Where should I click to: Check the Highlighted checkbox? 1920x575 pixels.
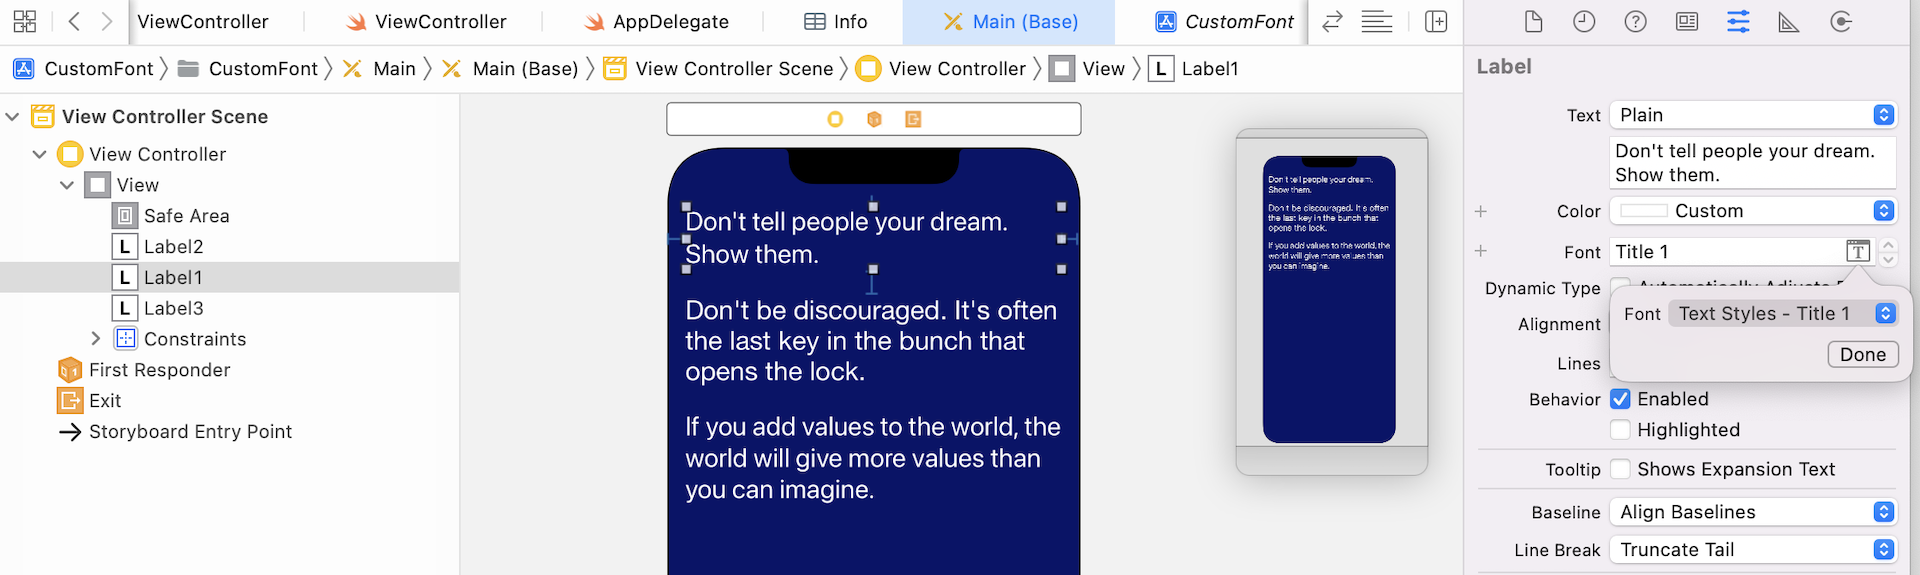click(x=1620, y=430)
